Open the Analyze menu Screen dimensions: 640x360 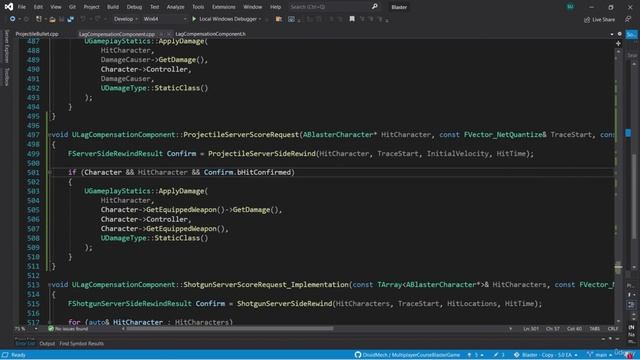(x=176, y=7)
